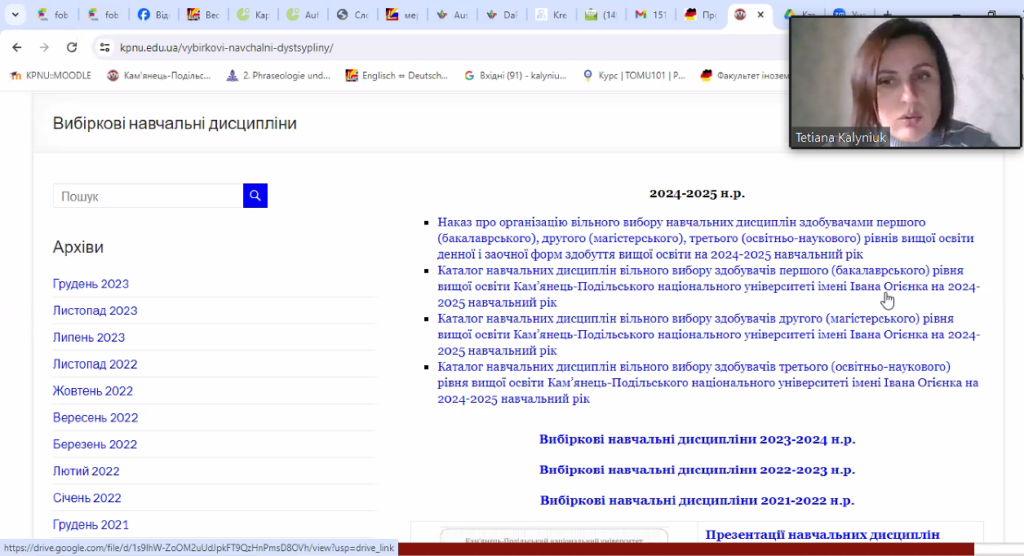This screenshot has height=556, width=1024.
Task: Close the currently active browser tab
Action: pyautogui.click(x=763, y=15)
